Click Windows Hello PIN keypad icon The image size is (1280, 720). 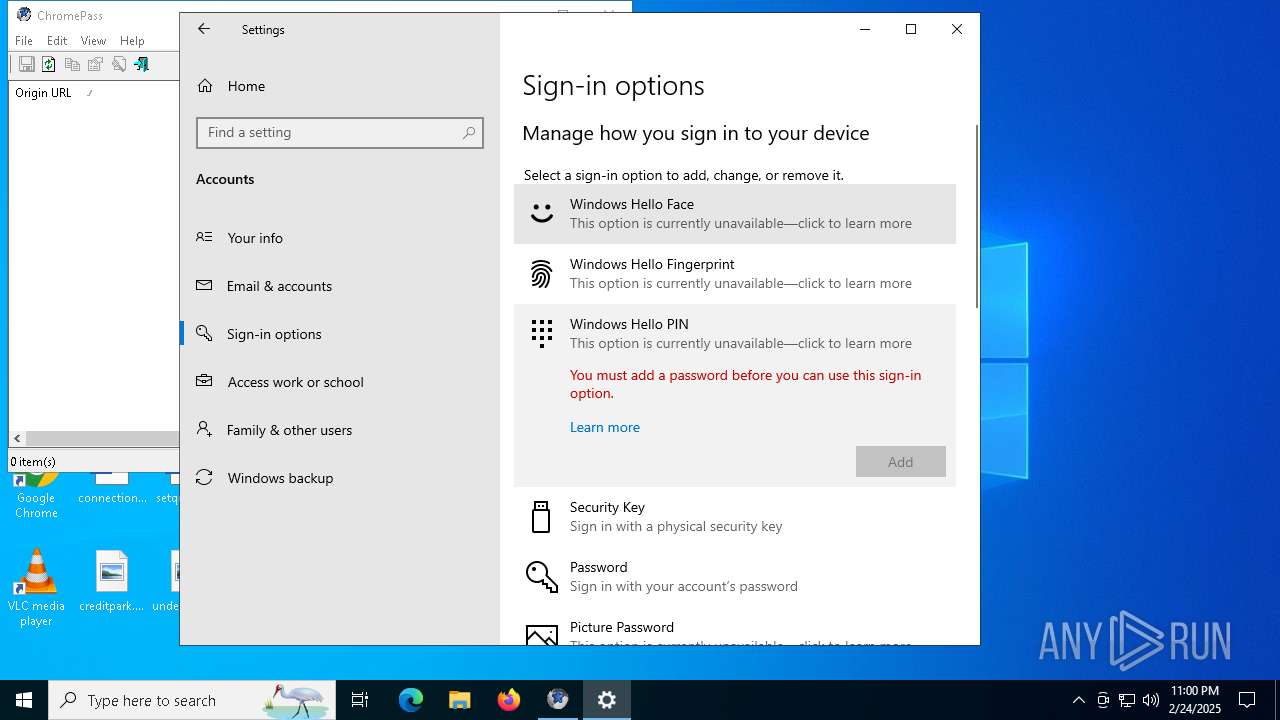click(x=541, y=333)
